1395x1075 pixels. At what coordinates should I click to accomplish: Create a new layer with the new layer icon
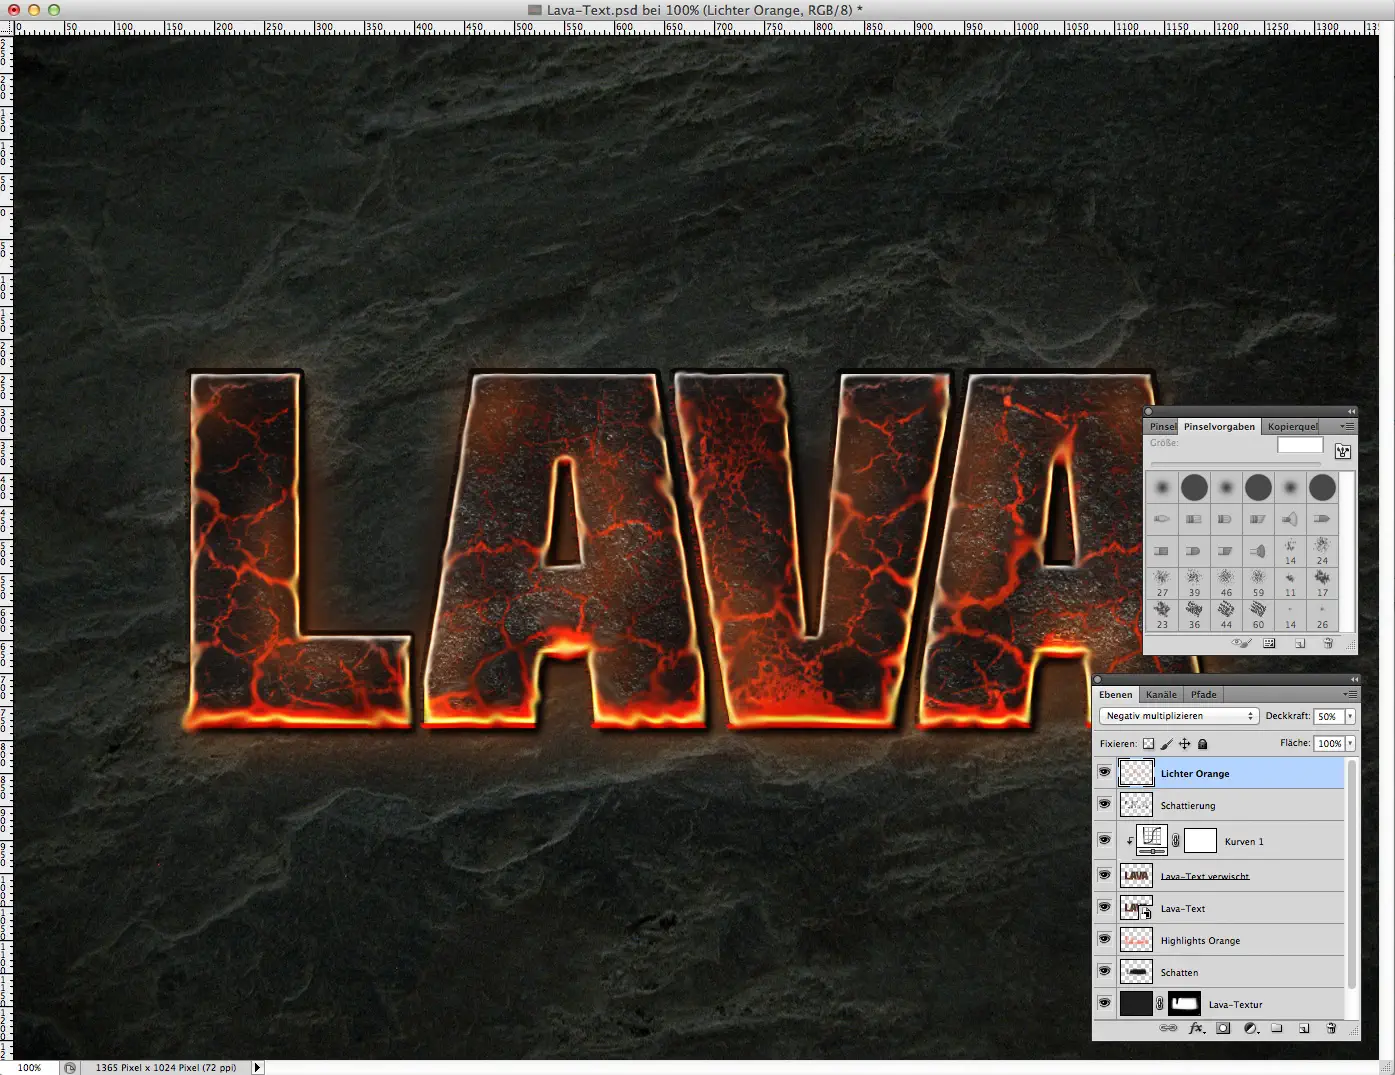(1304, 1028)
